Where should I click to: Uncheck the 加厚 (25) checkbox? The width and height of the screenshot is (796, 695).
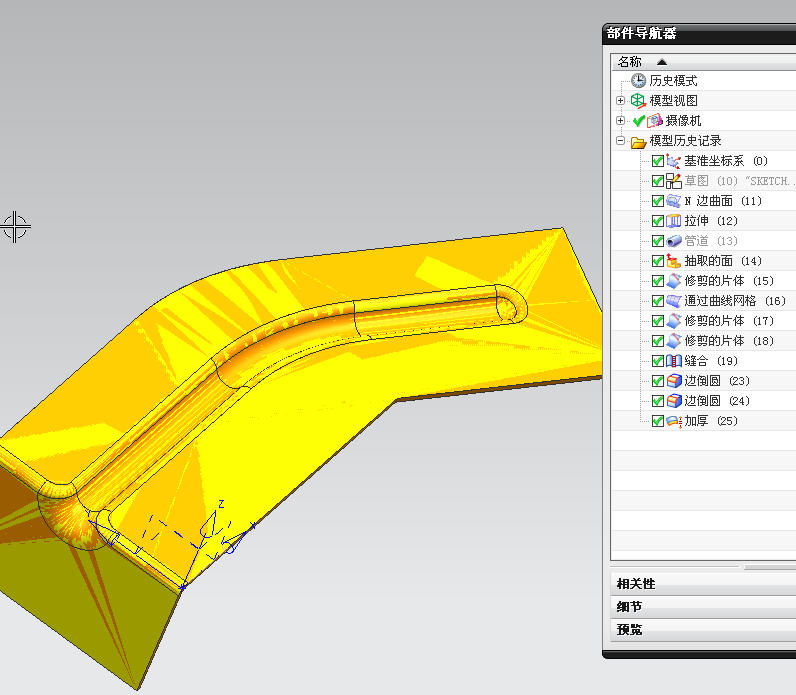click(x=657, y=421)
